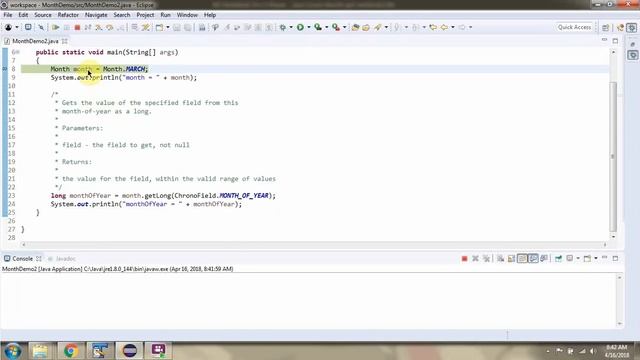This screenshot has height=360, width=640.
Task: Toggle show console on standard output change
Action: coord(533,258)
